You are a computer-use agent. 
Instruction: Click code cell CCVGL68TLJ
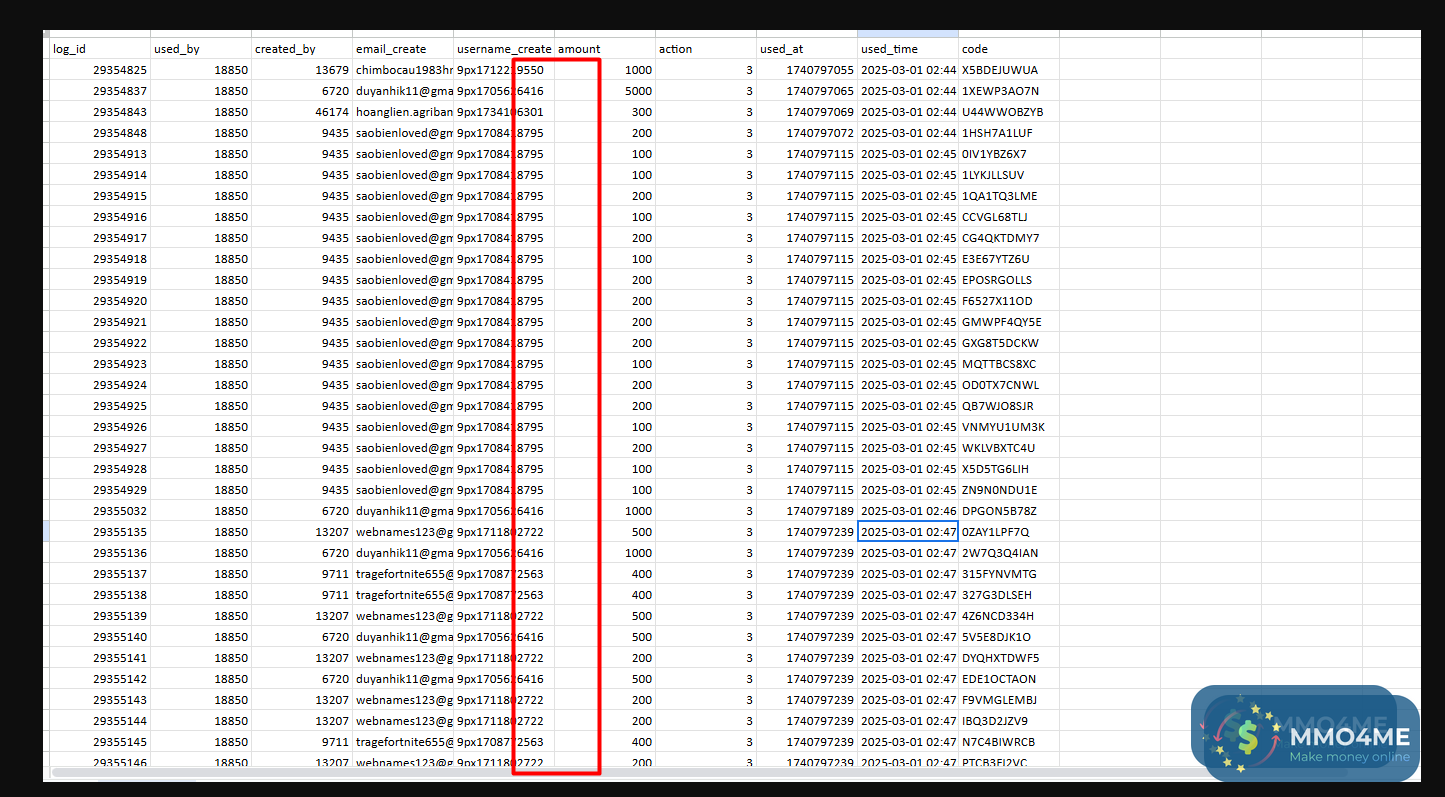(x=1009, y=217)
